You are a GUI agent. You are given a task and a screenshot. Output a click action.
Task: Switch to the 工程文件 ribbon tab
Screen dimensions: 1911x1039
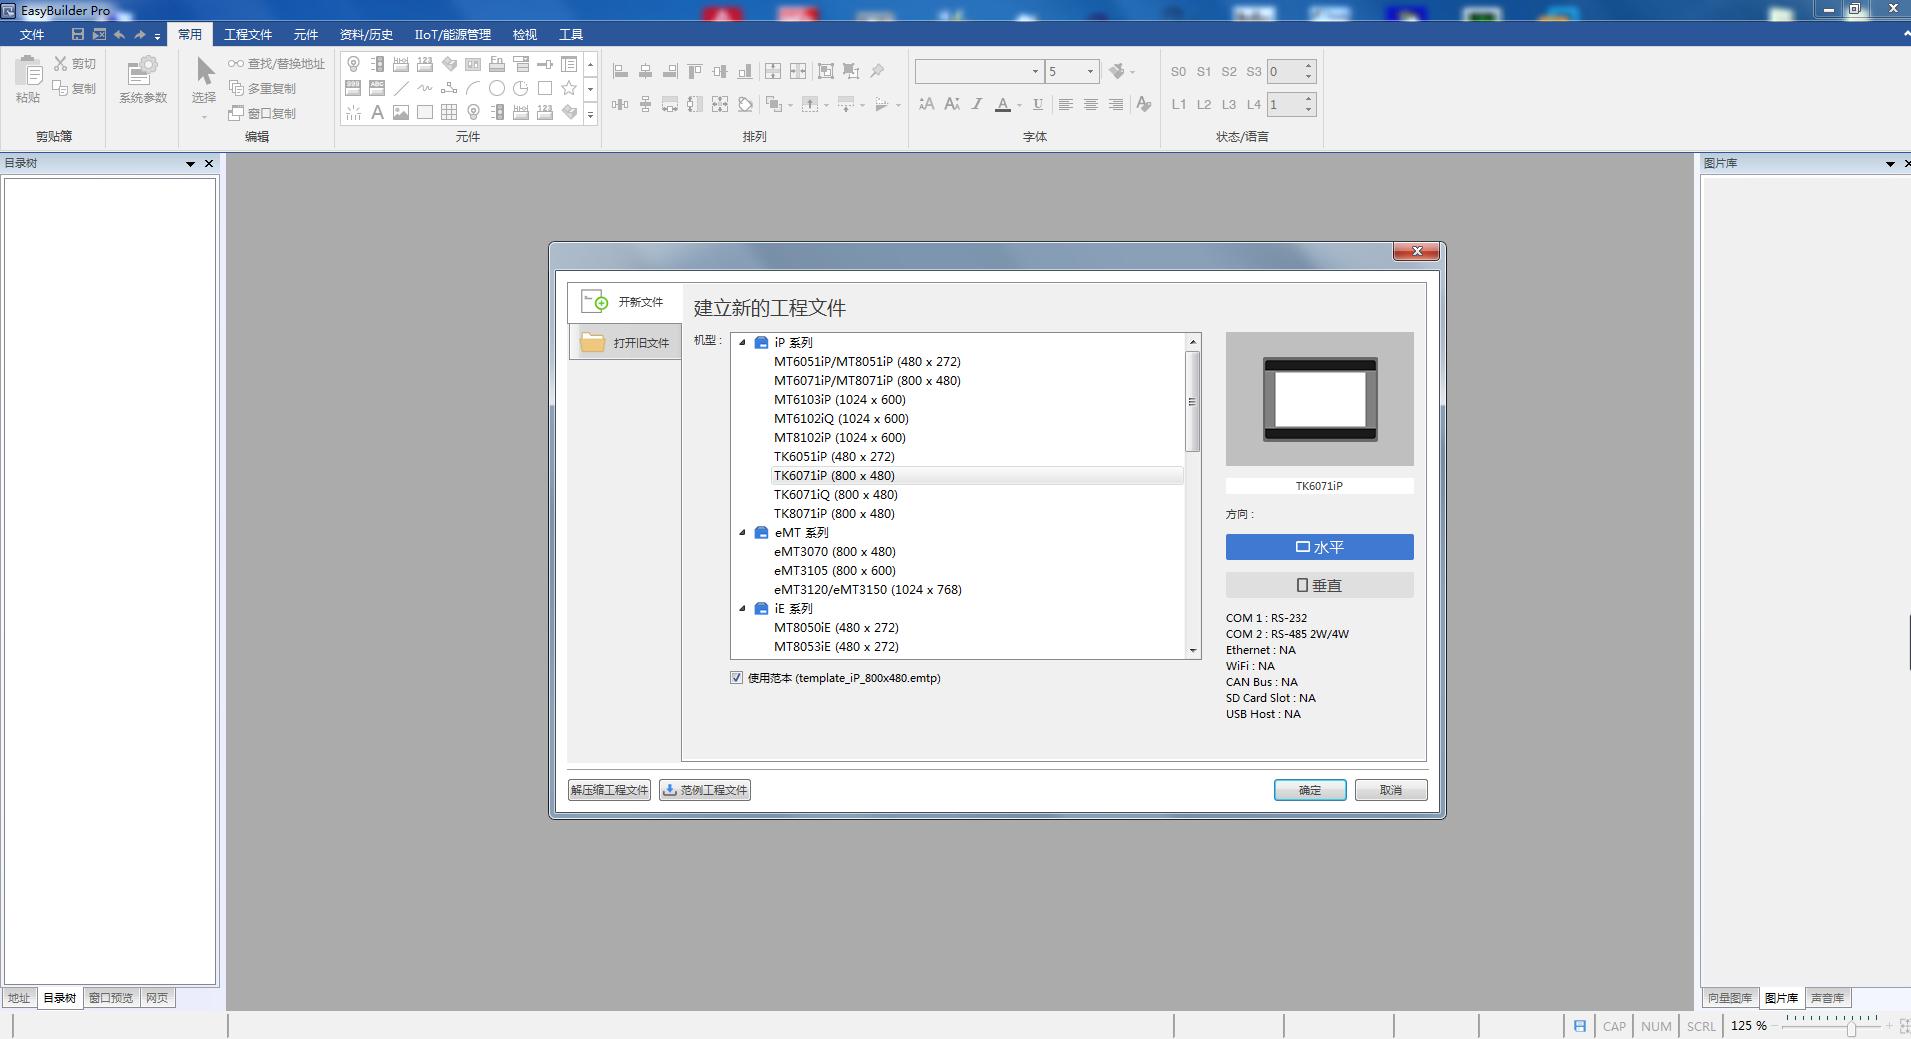pyautogui.click(x=248, y=34)
